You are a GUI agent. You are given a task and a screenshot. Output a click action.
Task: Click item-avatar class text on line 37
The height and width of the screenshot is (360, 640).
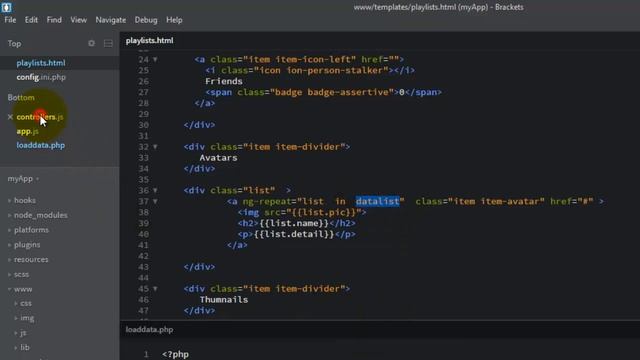point(512,201)
